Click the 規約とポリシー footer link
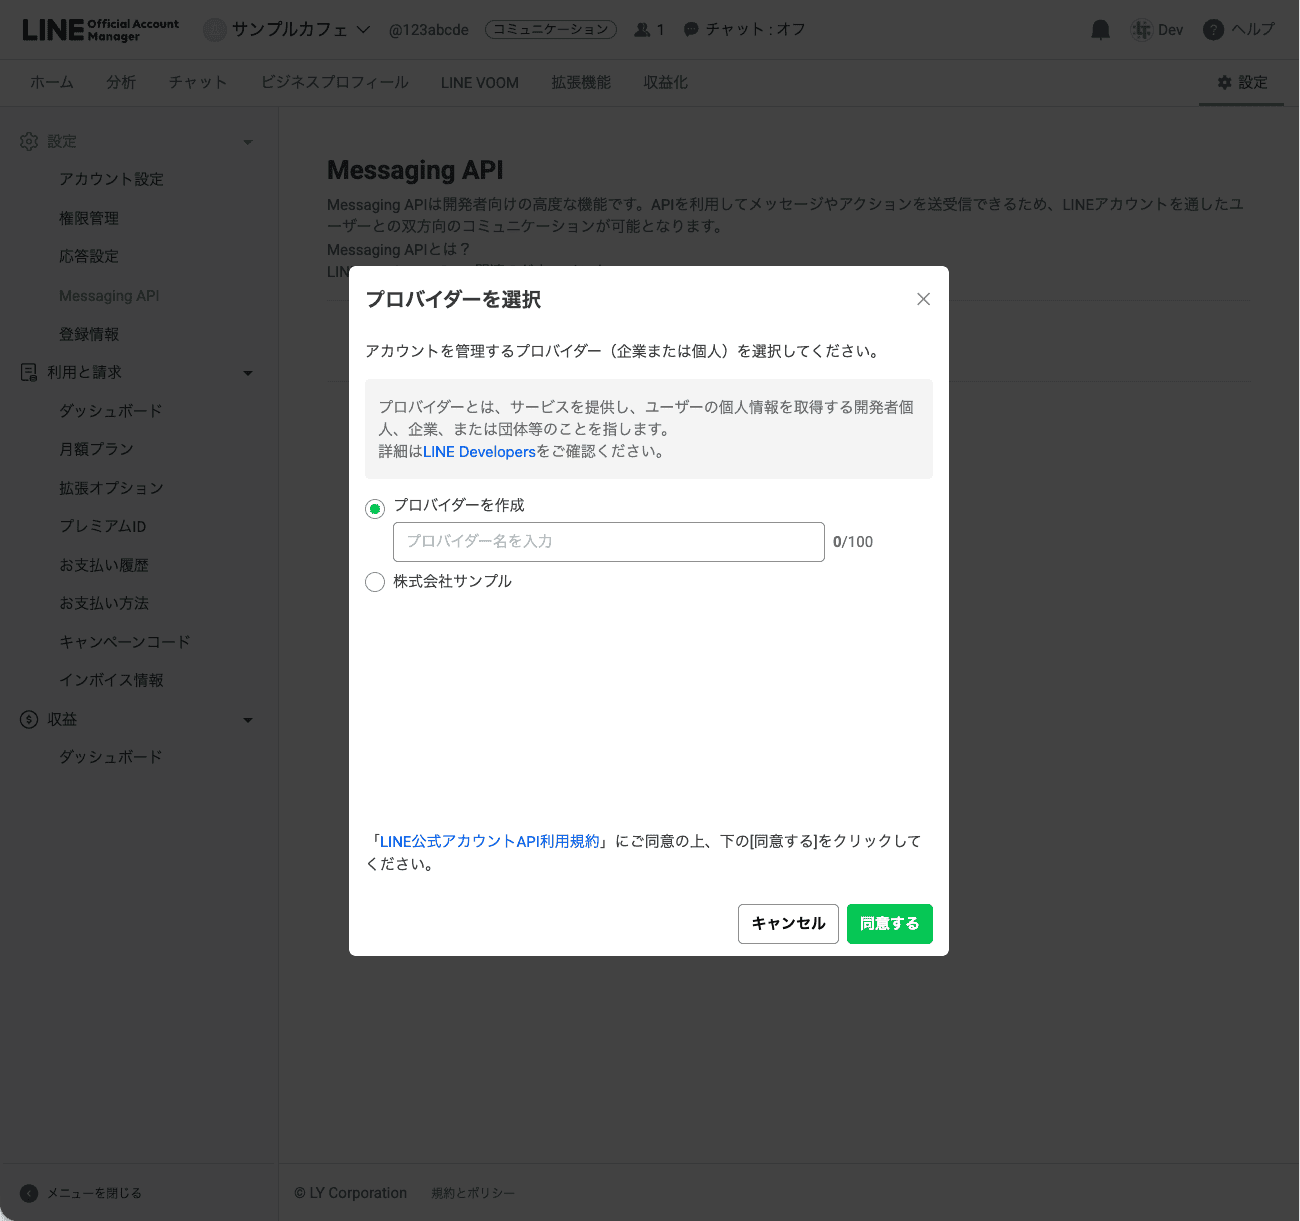Screen dimensions: 1300x1221 click(x=473, y=1193)
